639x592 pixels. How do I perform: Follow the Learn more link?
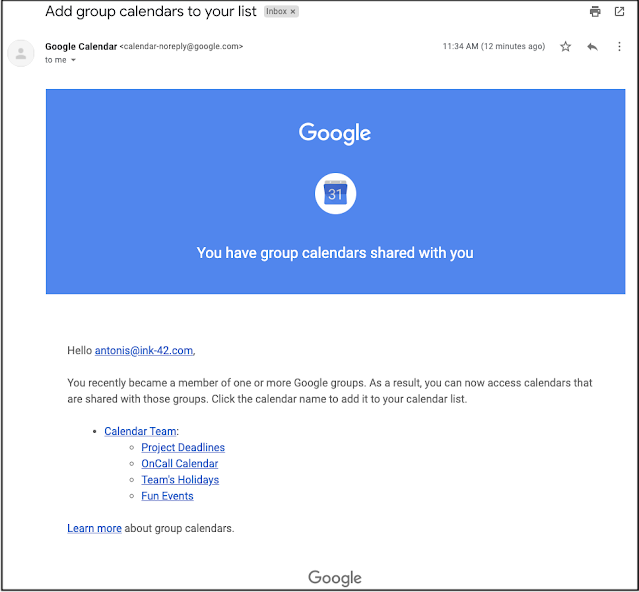pos(94,528)
